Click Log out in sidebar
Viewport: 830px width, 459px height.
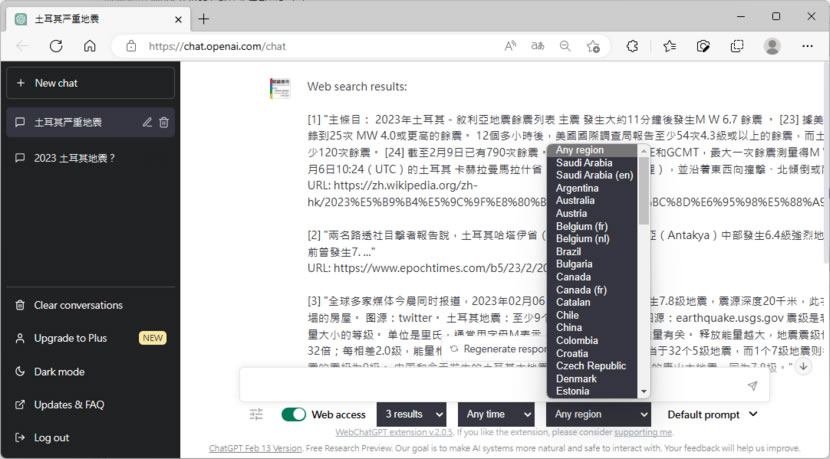point(90,437)
